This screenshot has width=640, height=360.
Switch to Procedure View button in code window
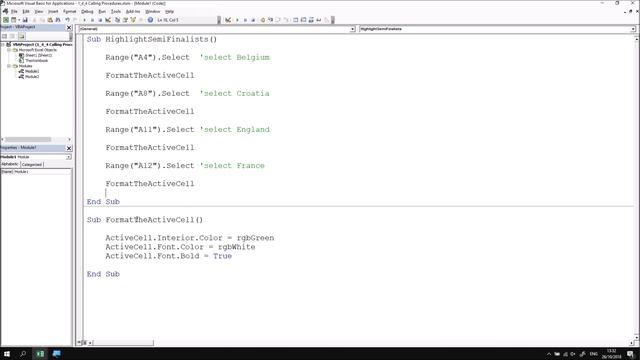pyautogui.click(x=79, y=343)
